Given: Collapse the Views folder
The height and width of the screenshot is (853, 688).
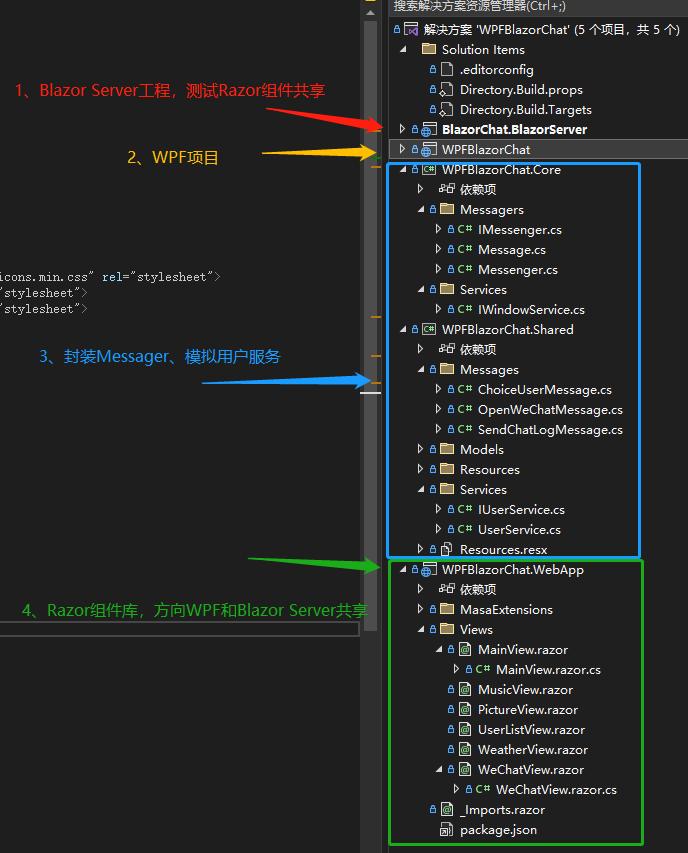Looking at the screenshot, I should coord(421,630).
